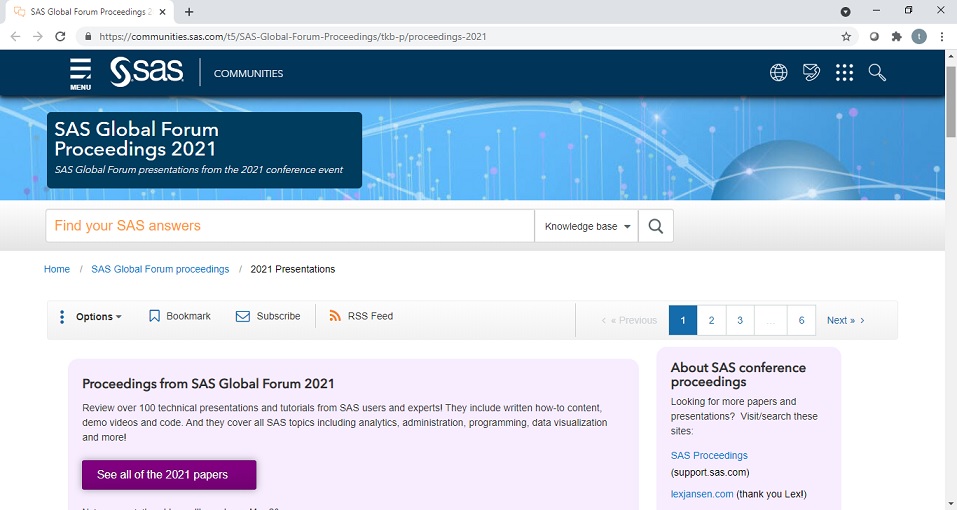Open COMMUNITIES in the header
This screenshot has width=957, height=510.
(248, 73)
